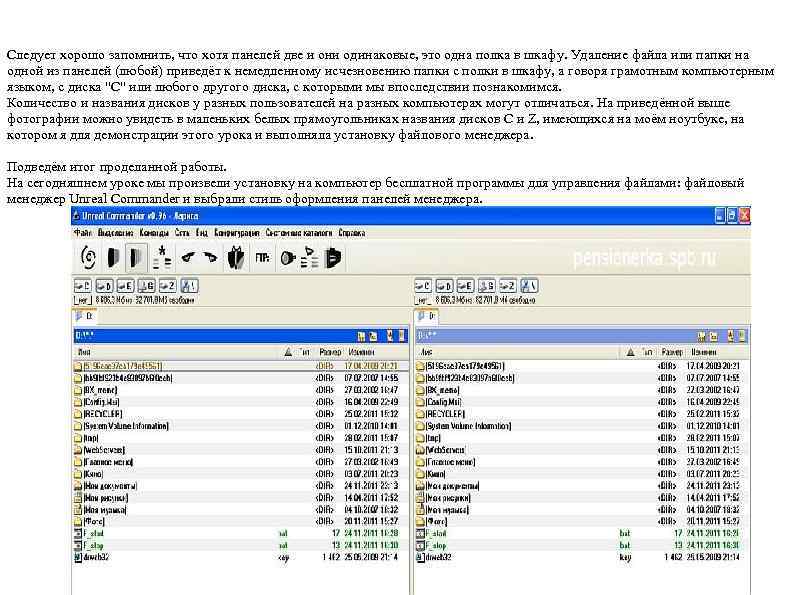Screen dimensions: 794x595
Task: Open the Выделение menu
Action: (x=115, y=233)
